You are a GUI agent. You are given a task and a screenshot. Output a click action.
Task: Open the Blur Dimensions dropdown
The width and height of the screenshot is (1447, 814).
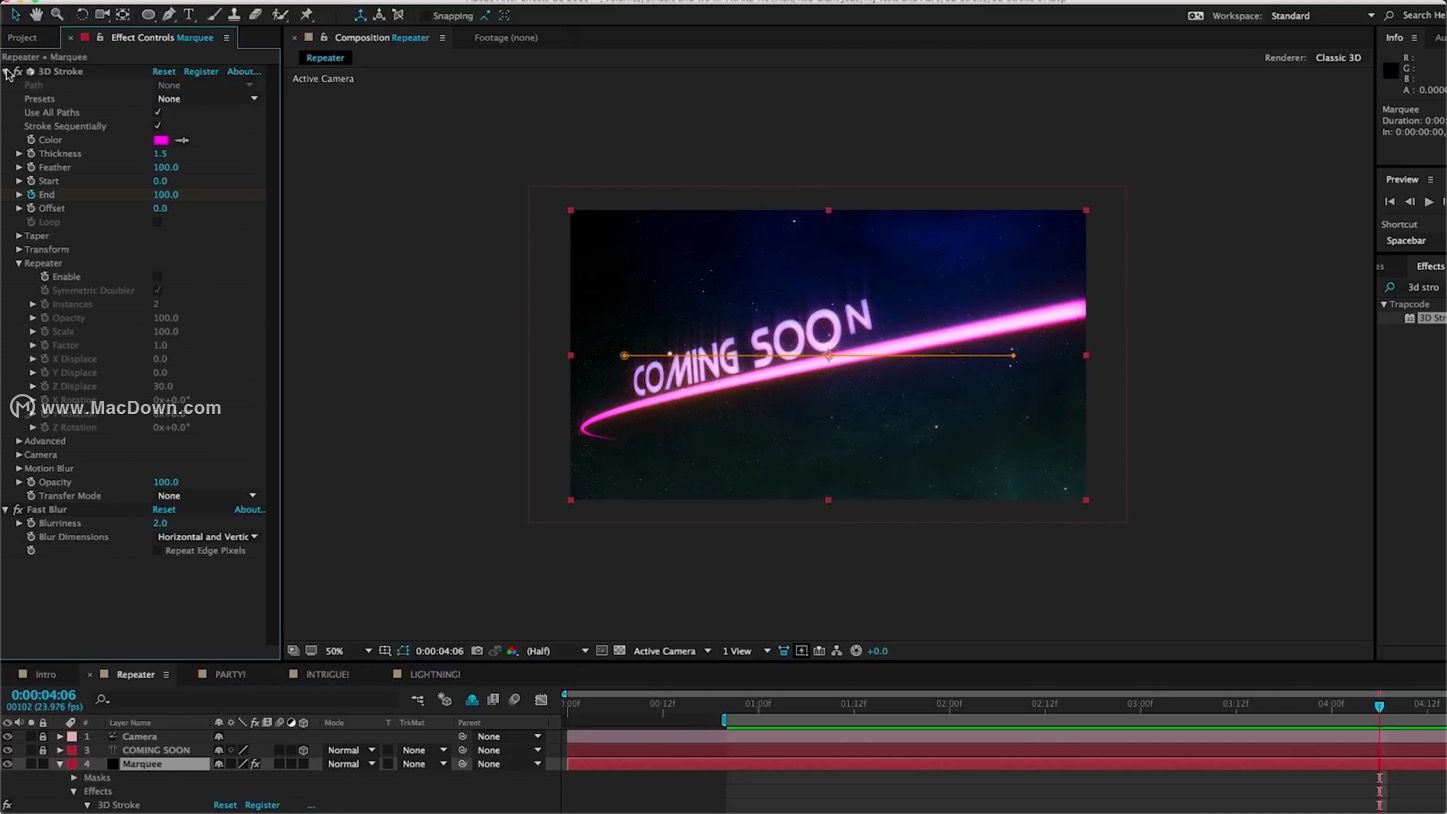207,536
